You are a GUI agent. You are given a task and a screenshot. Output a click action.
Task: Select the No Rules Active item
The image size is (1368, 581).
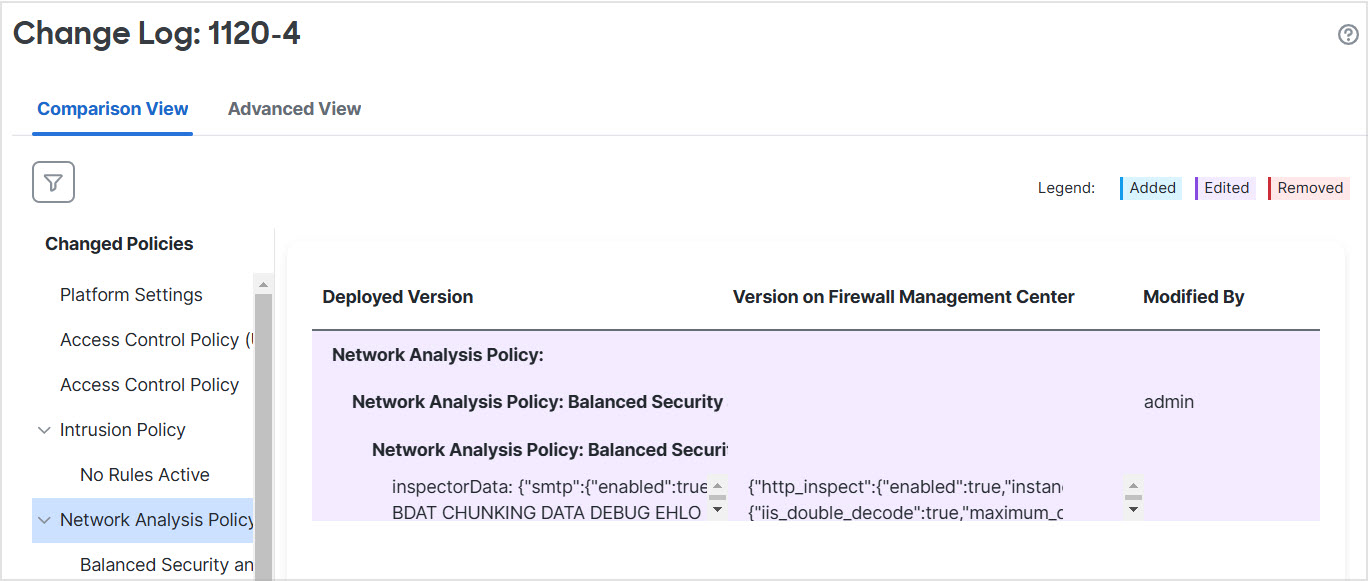144,475
